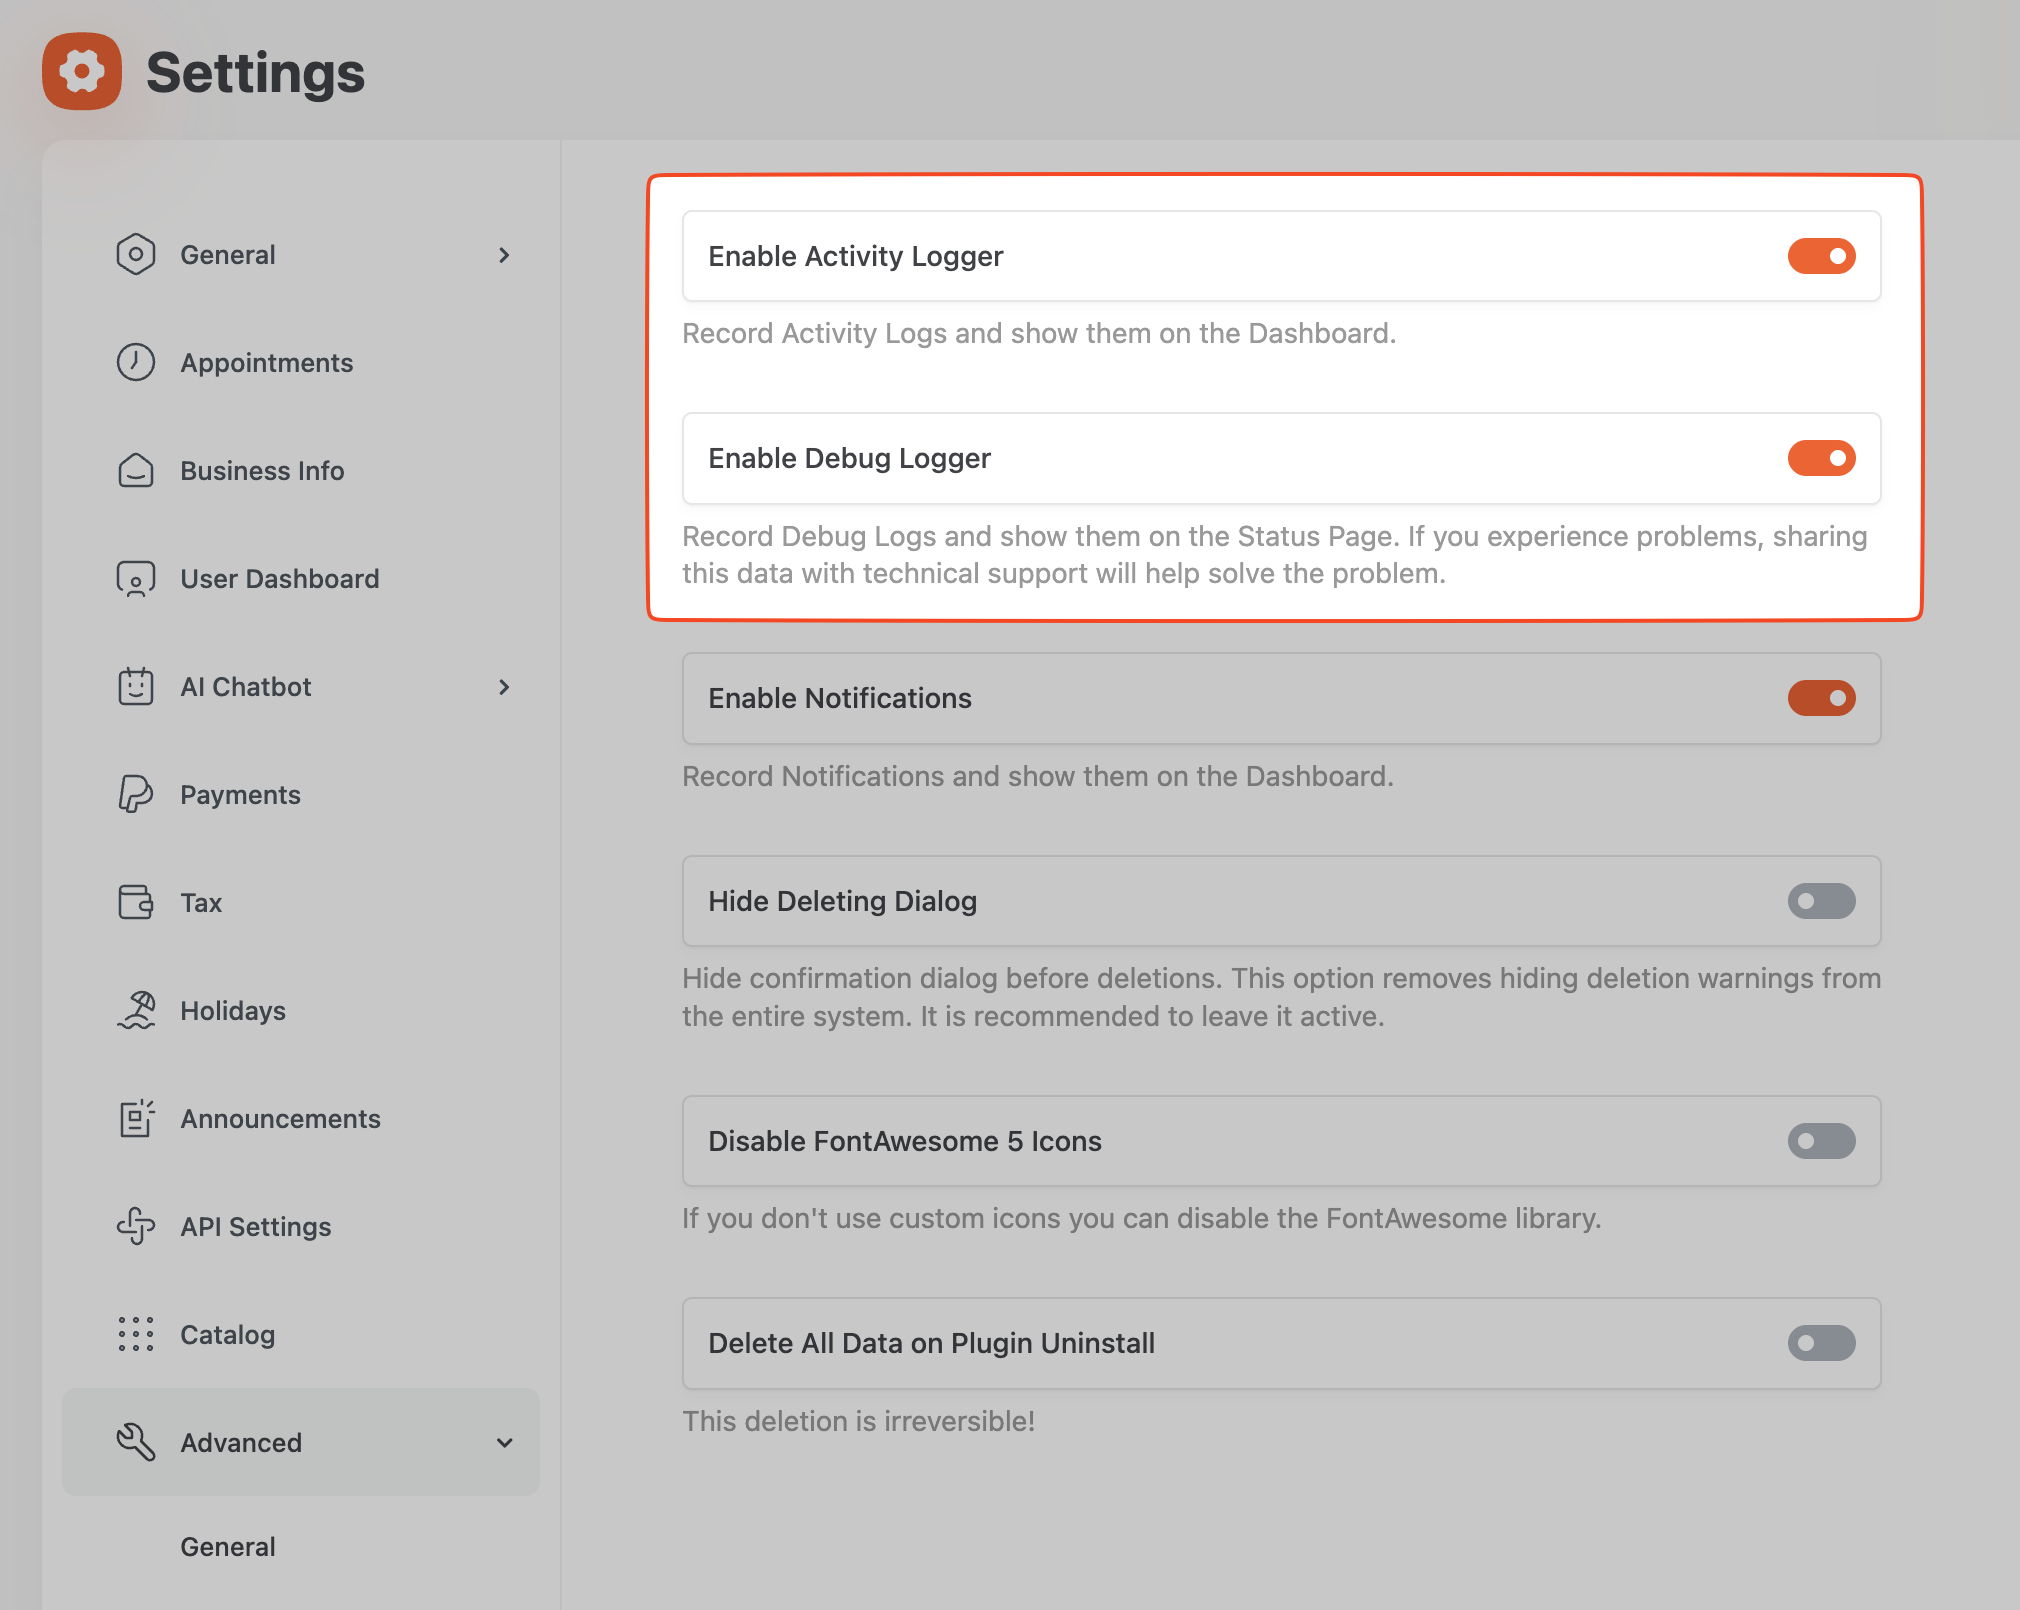This screenshot has height=1610, width=2020.
Task: Collapse the Advanced section chevron
Action: 504,1442
